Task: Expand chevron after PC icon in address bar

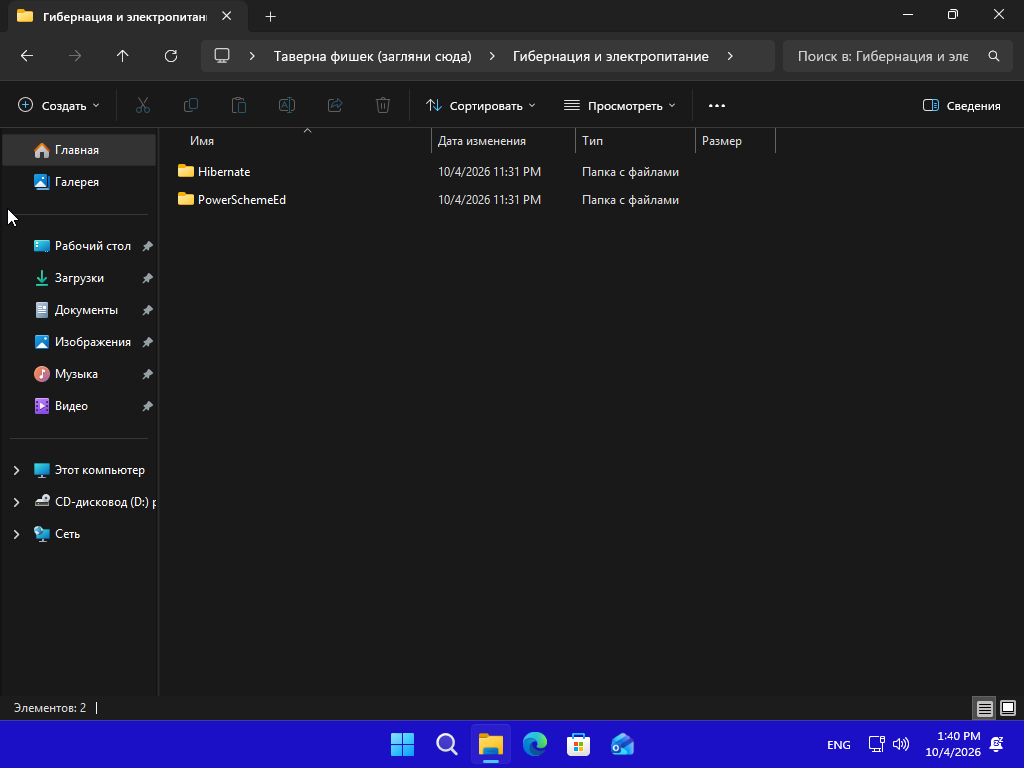Action: coord(252,56)
